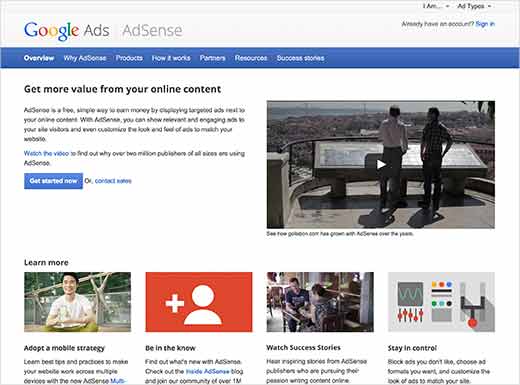Switch to How it works tab
520x385 pixels.
pos(171,58)
